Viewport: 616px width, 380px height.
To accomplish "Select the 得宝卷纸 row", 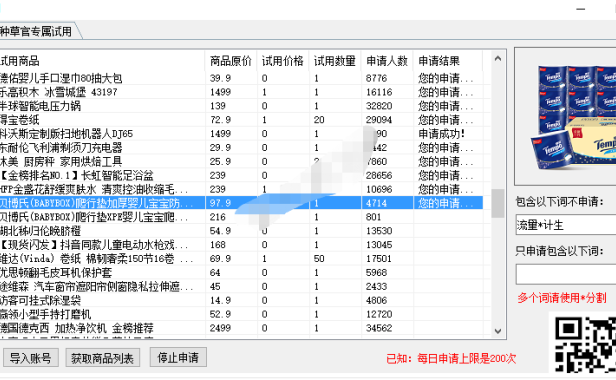I will tap(241, 119).
